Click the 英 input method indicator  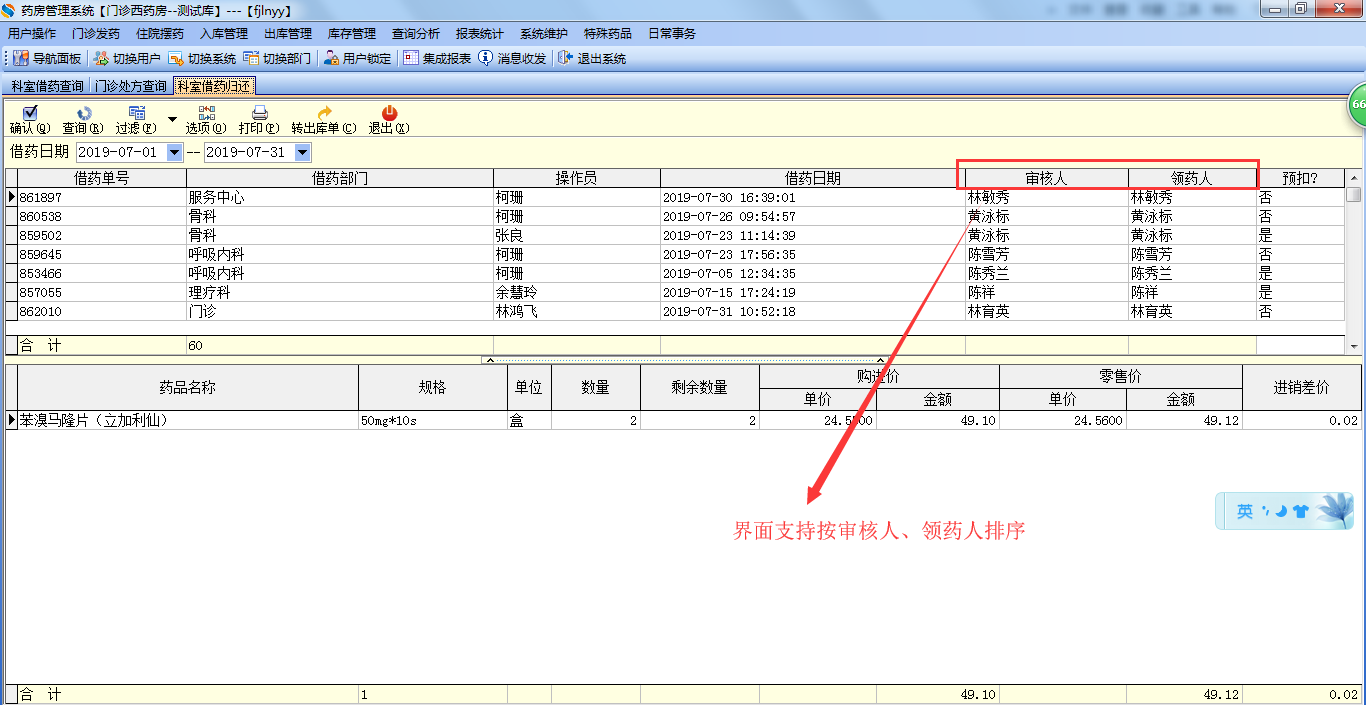(x=1245, y=511)
